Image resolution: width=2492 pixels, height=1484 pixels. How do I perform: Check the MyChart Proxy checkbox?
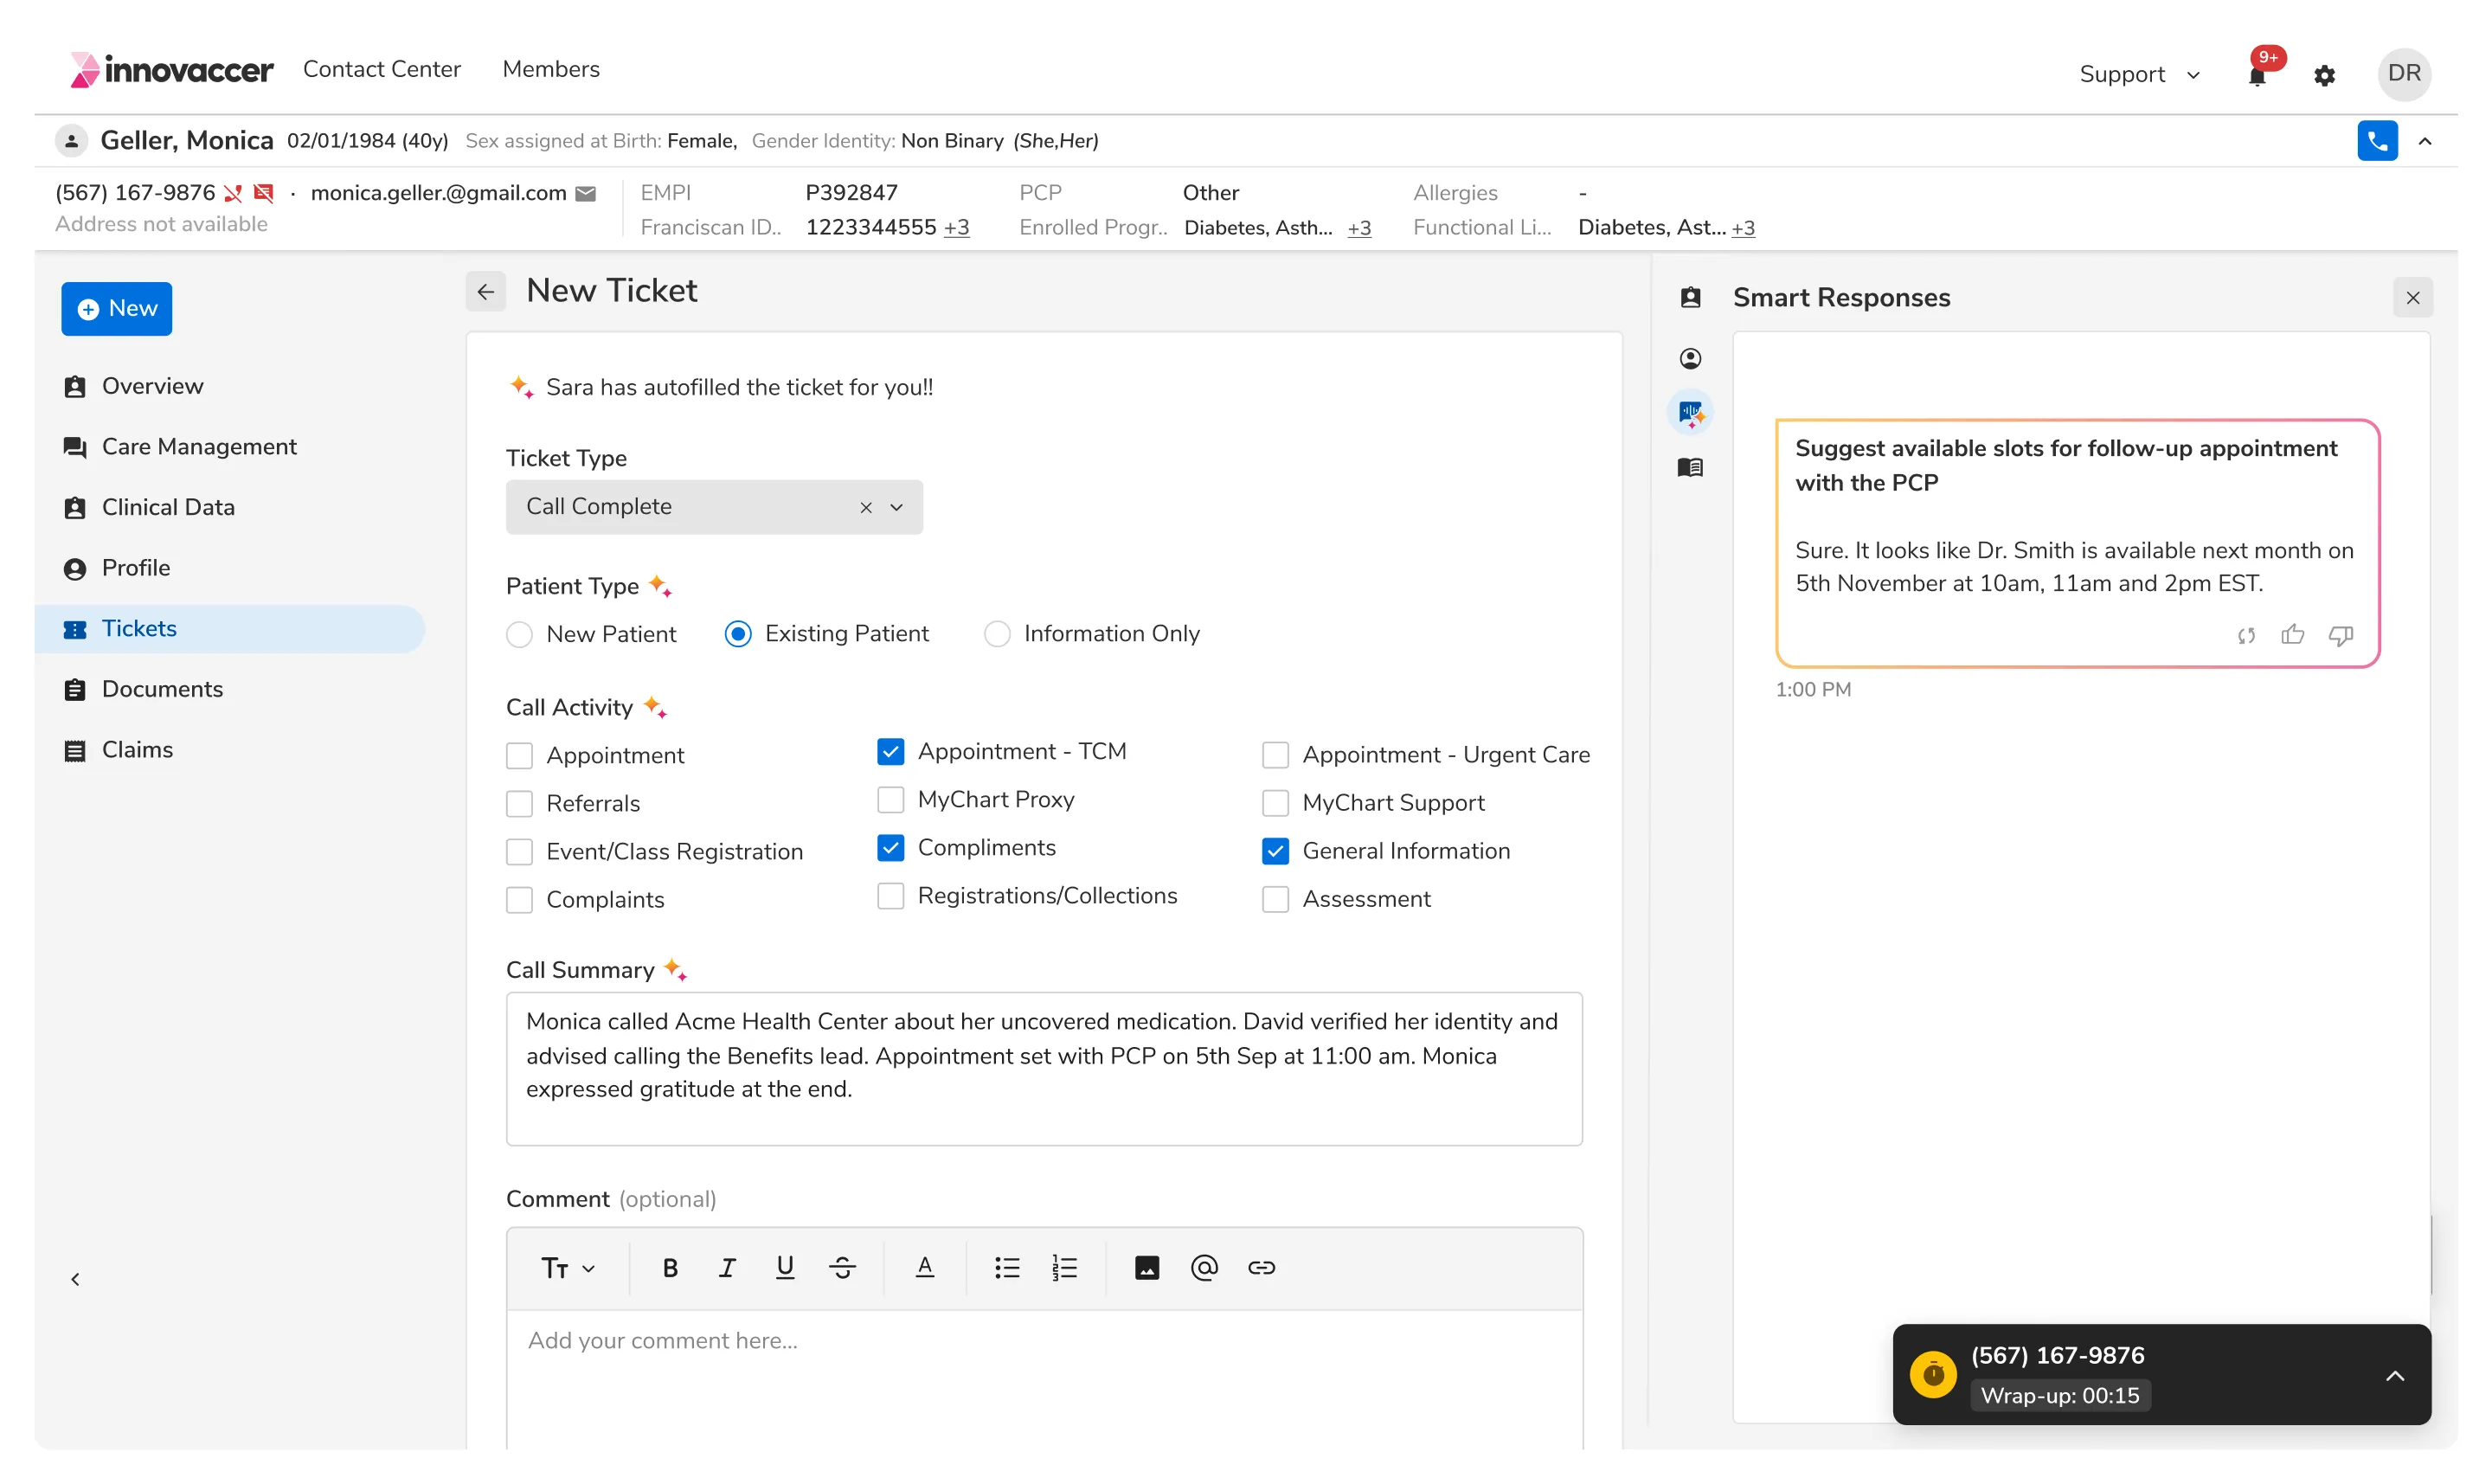pos(890,800)
